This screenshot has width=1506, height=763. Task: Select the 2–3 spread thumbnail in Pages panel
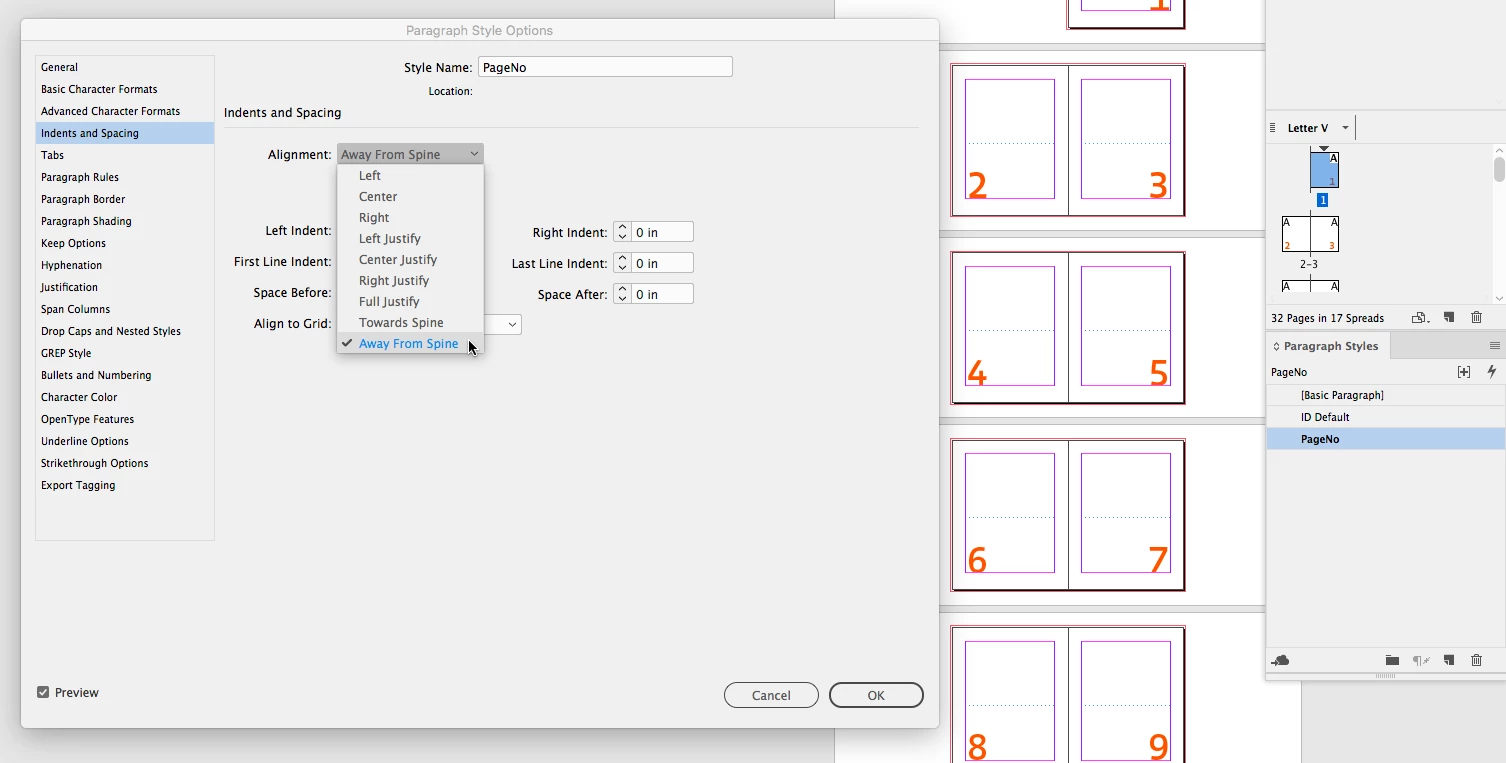click(1310, 234)
